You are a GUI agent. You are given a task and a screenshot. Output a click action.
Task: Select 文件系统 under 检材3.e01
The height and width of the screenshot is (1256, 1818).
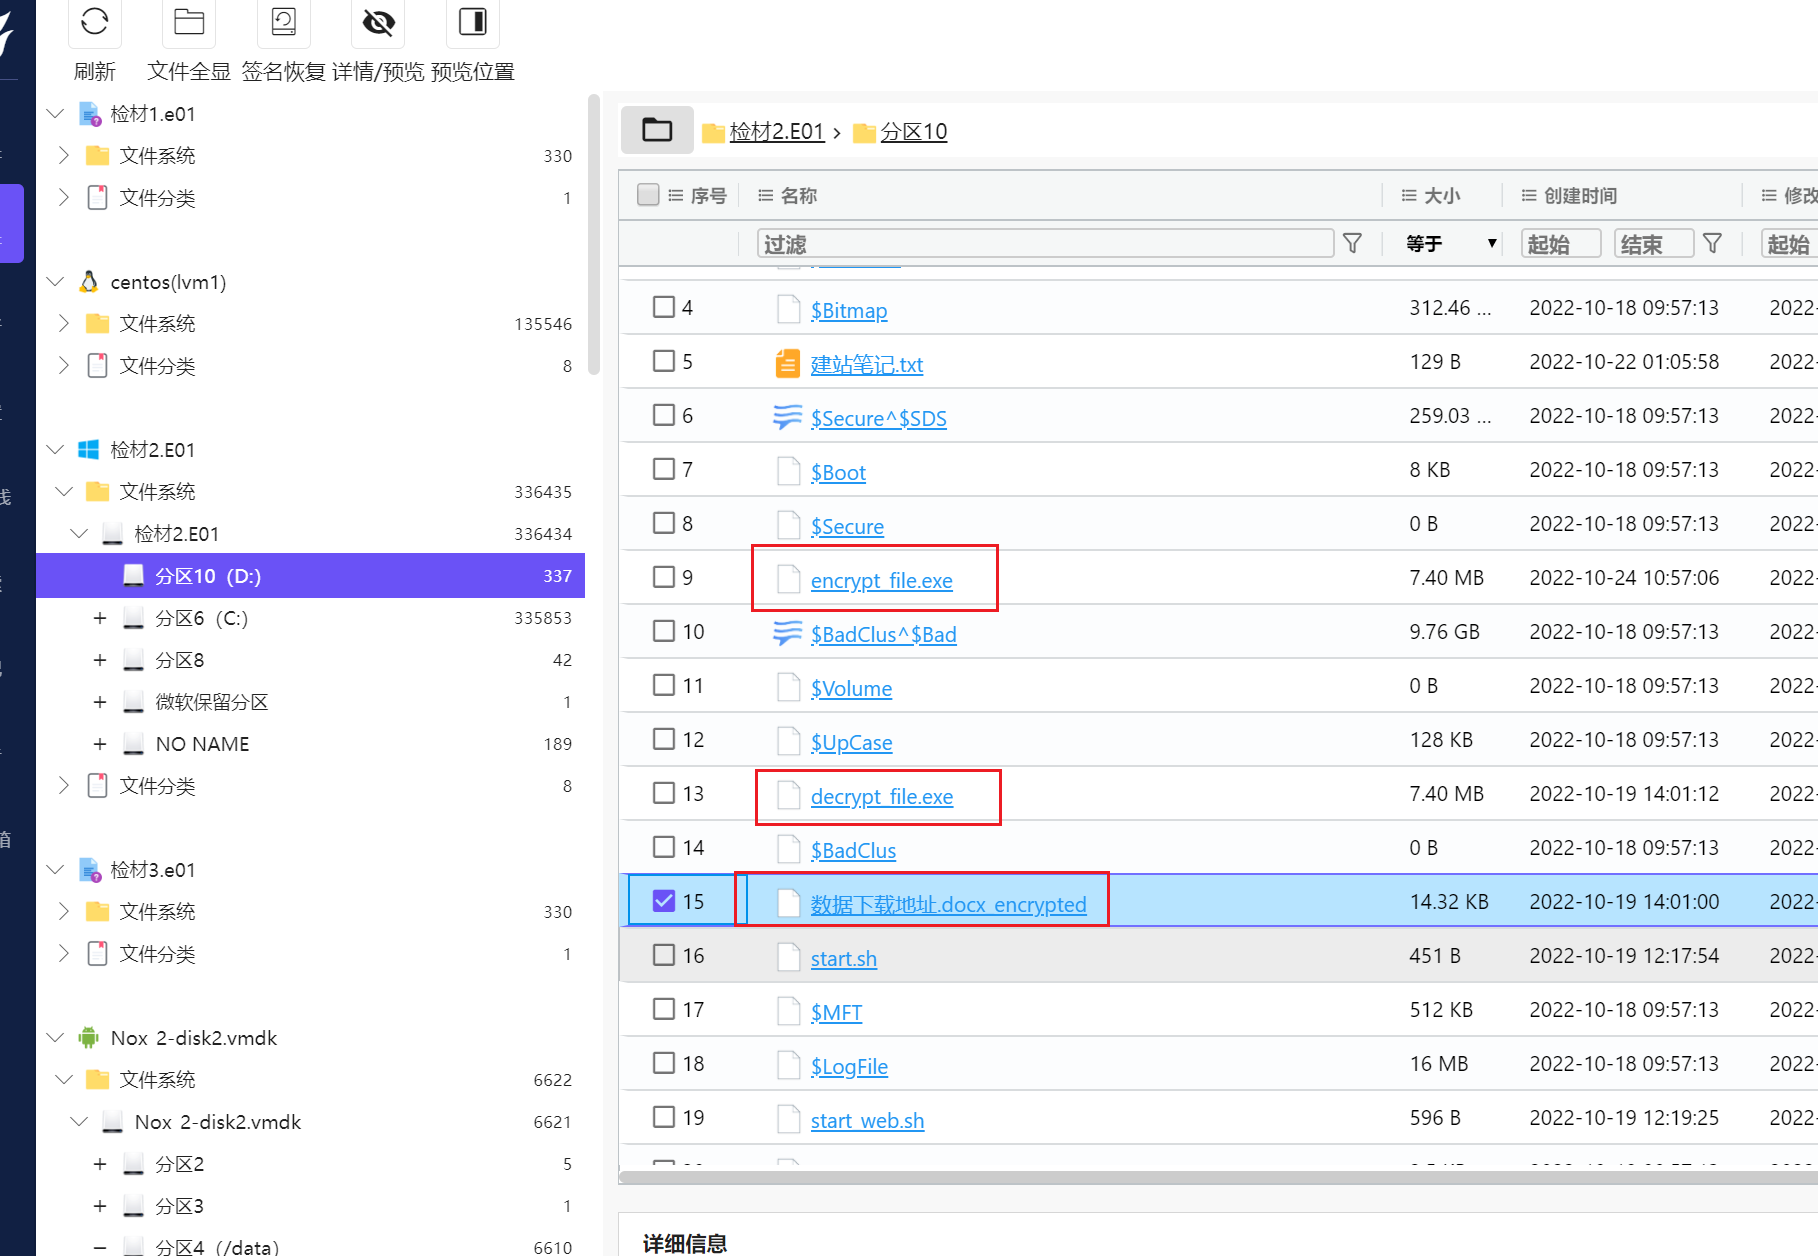[157, 912]
